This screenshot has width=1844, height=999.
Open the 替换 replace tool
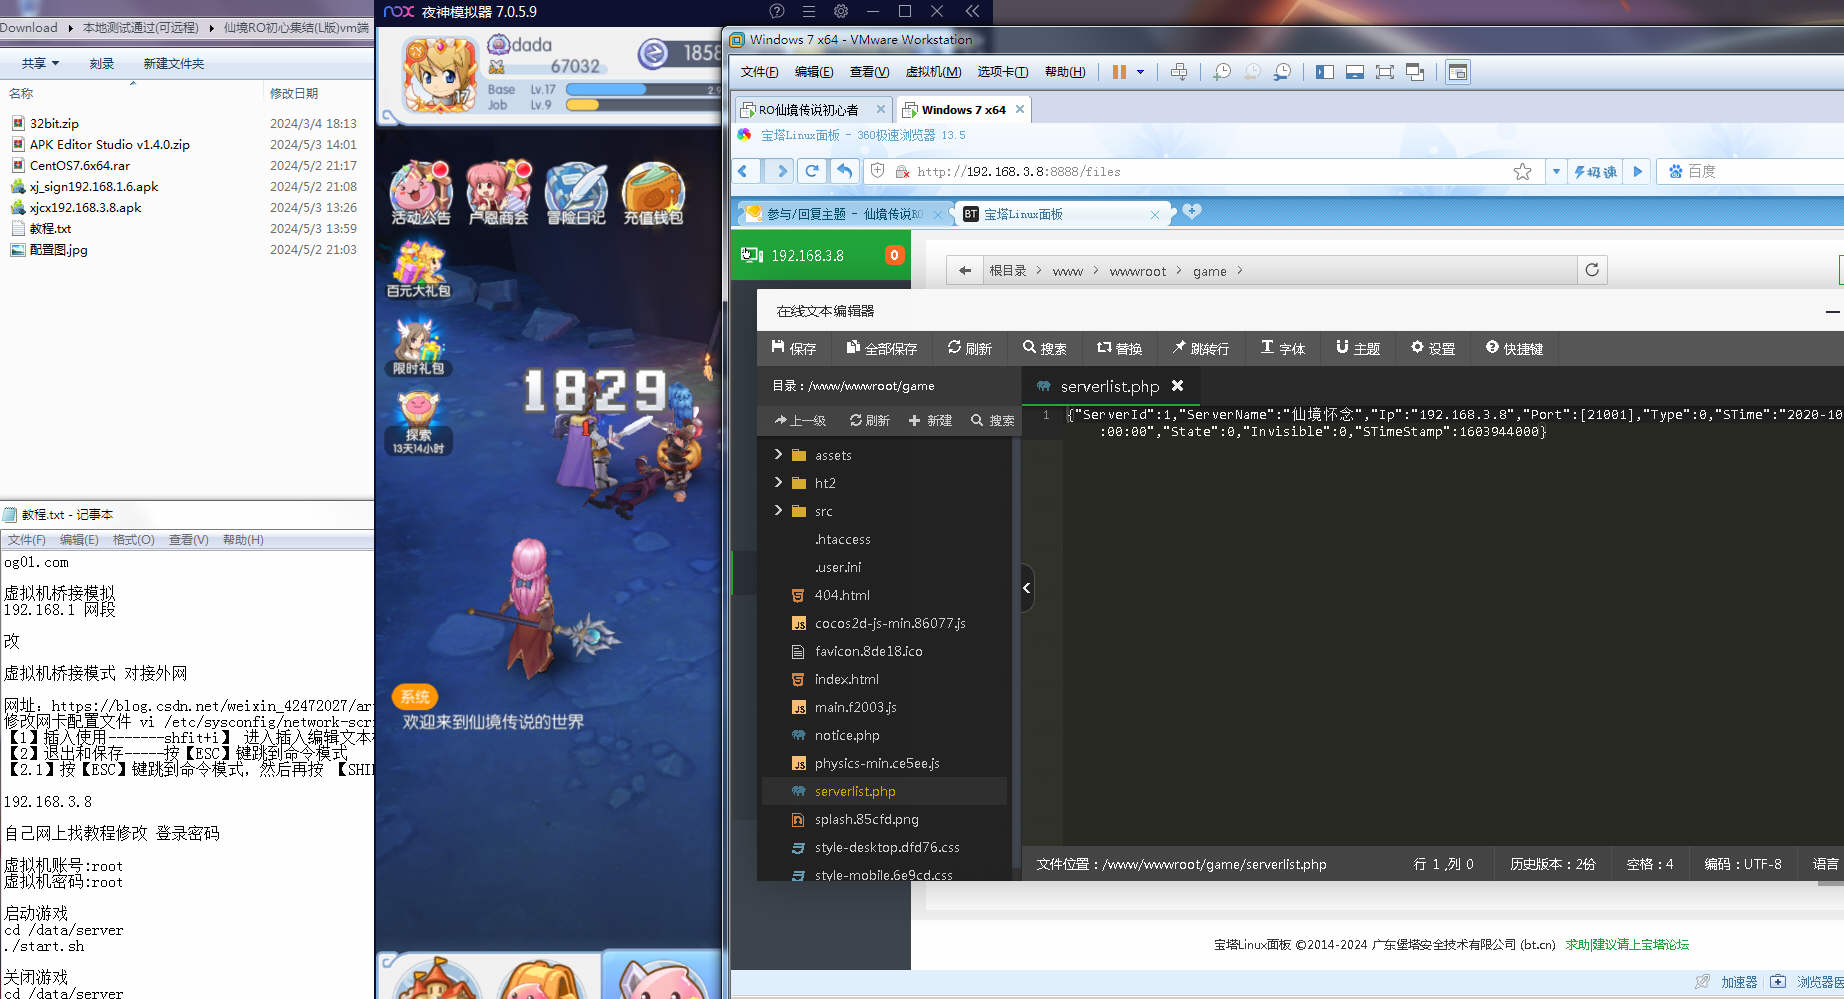coord(1119,348)
